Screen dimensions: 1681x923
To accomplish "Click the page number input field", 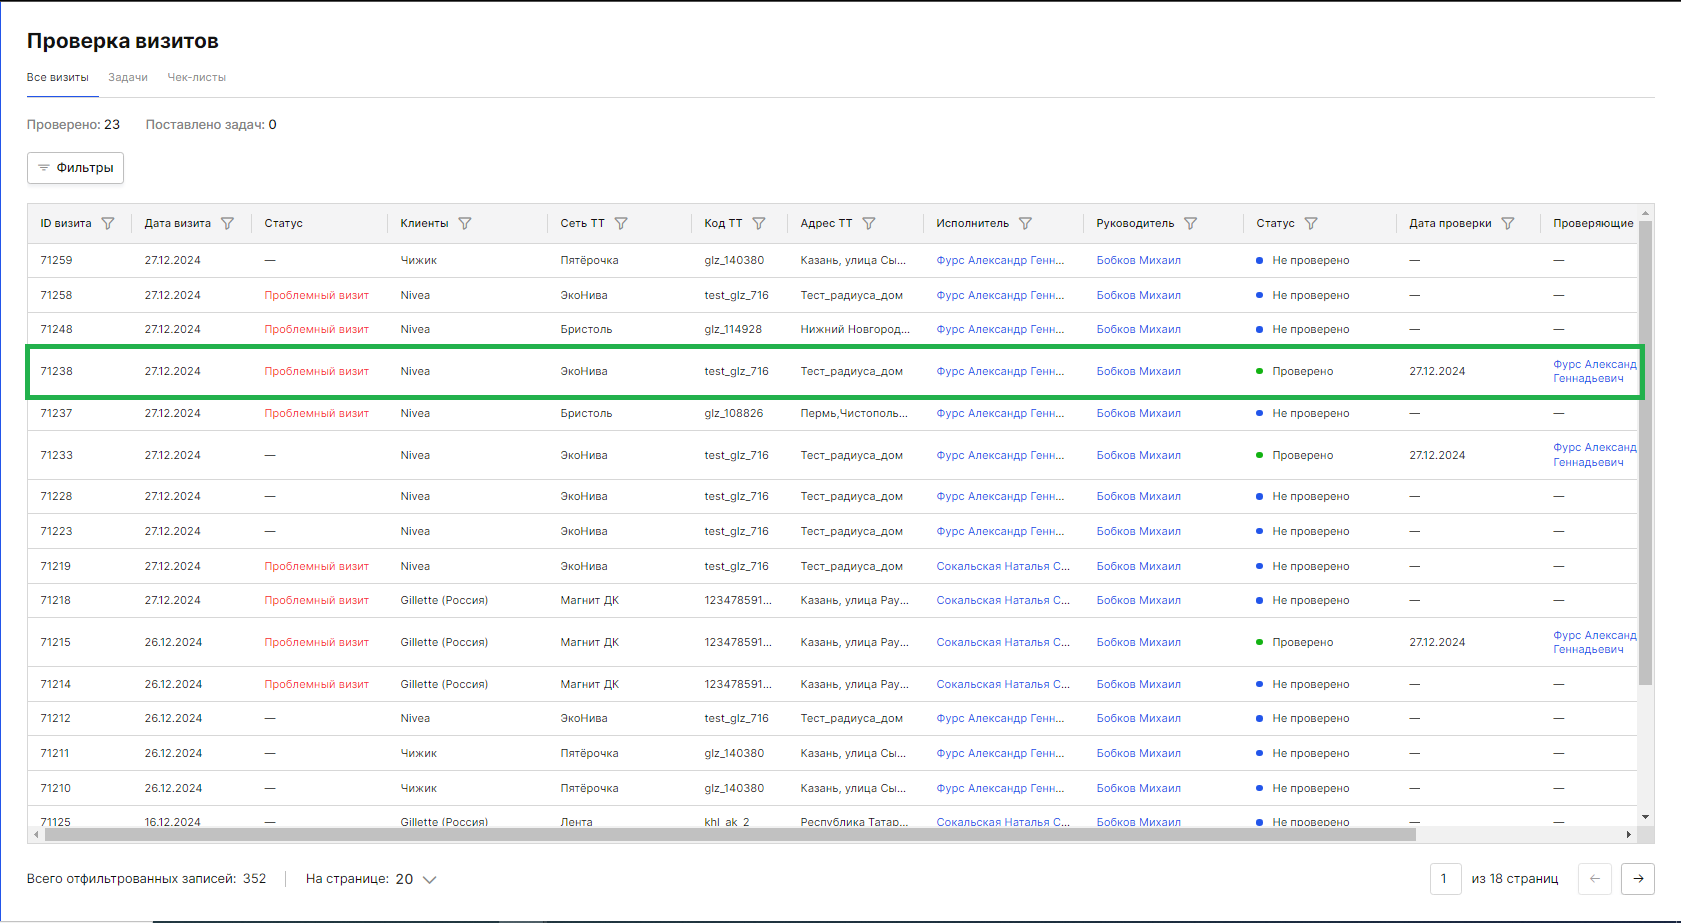I will [1445, 879].
